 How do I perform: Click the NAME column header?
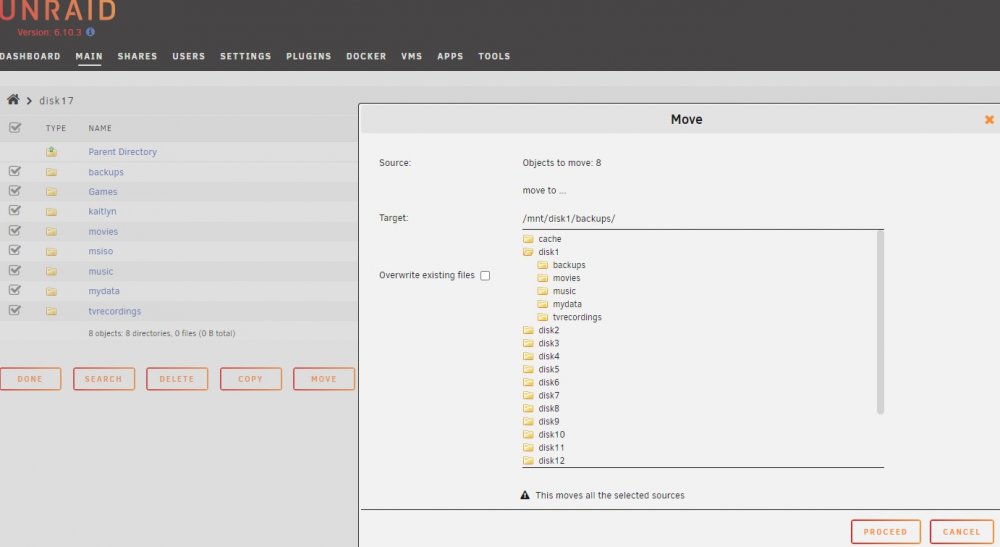[100, 128]
